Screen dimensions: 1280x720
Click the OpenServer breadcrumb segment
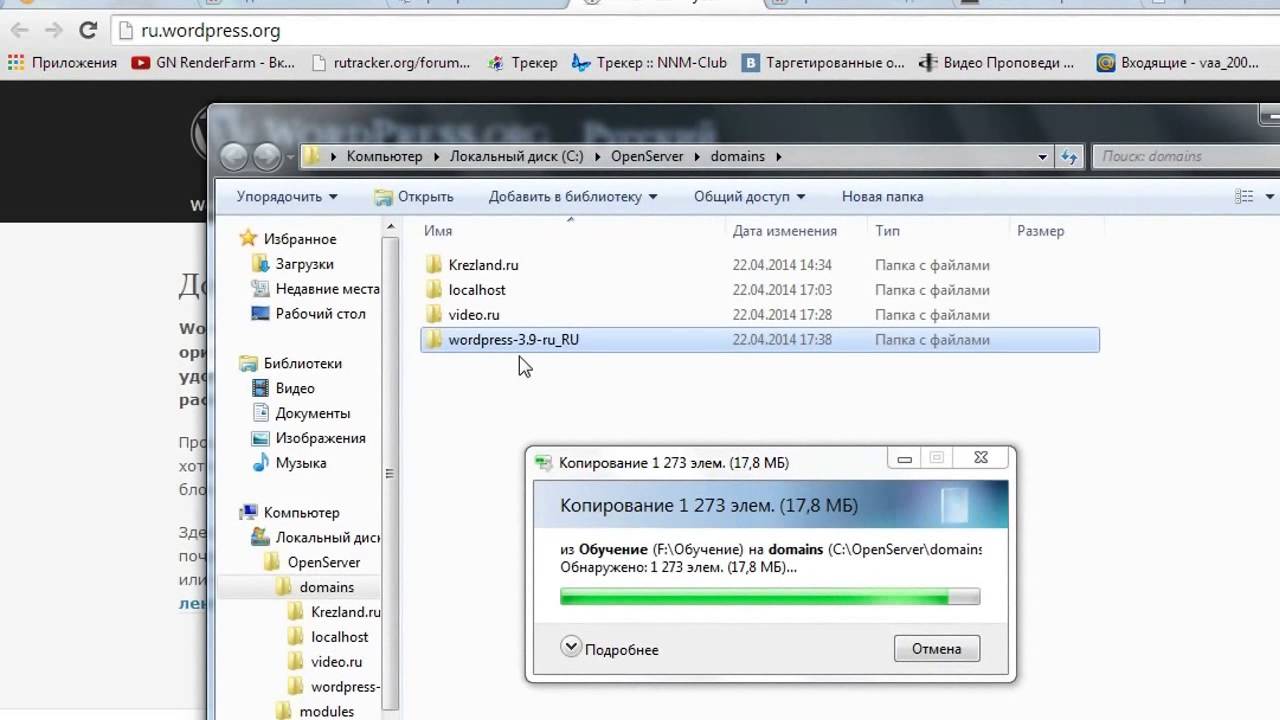(647, 156)
